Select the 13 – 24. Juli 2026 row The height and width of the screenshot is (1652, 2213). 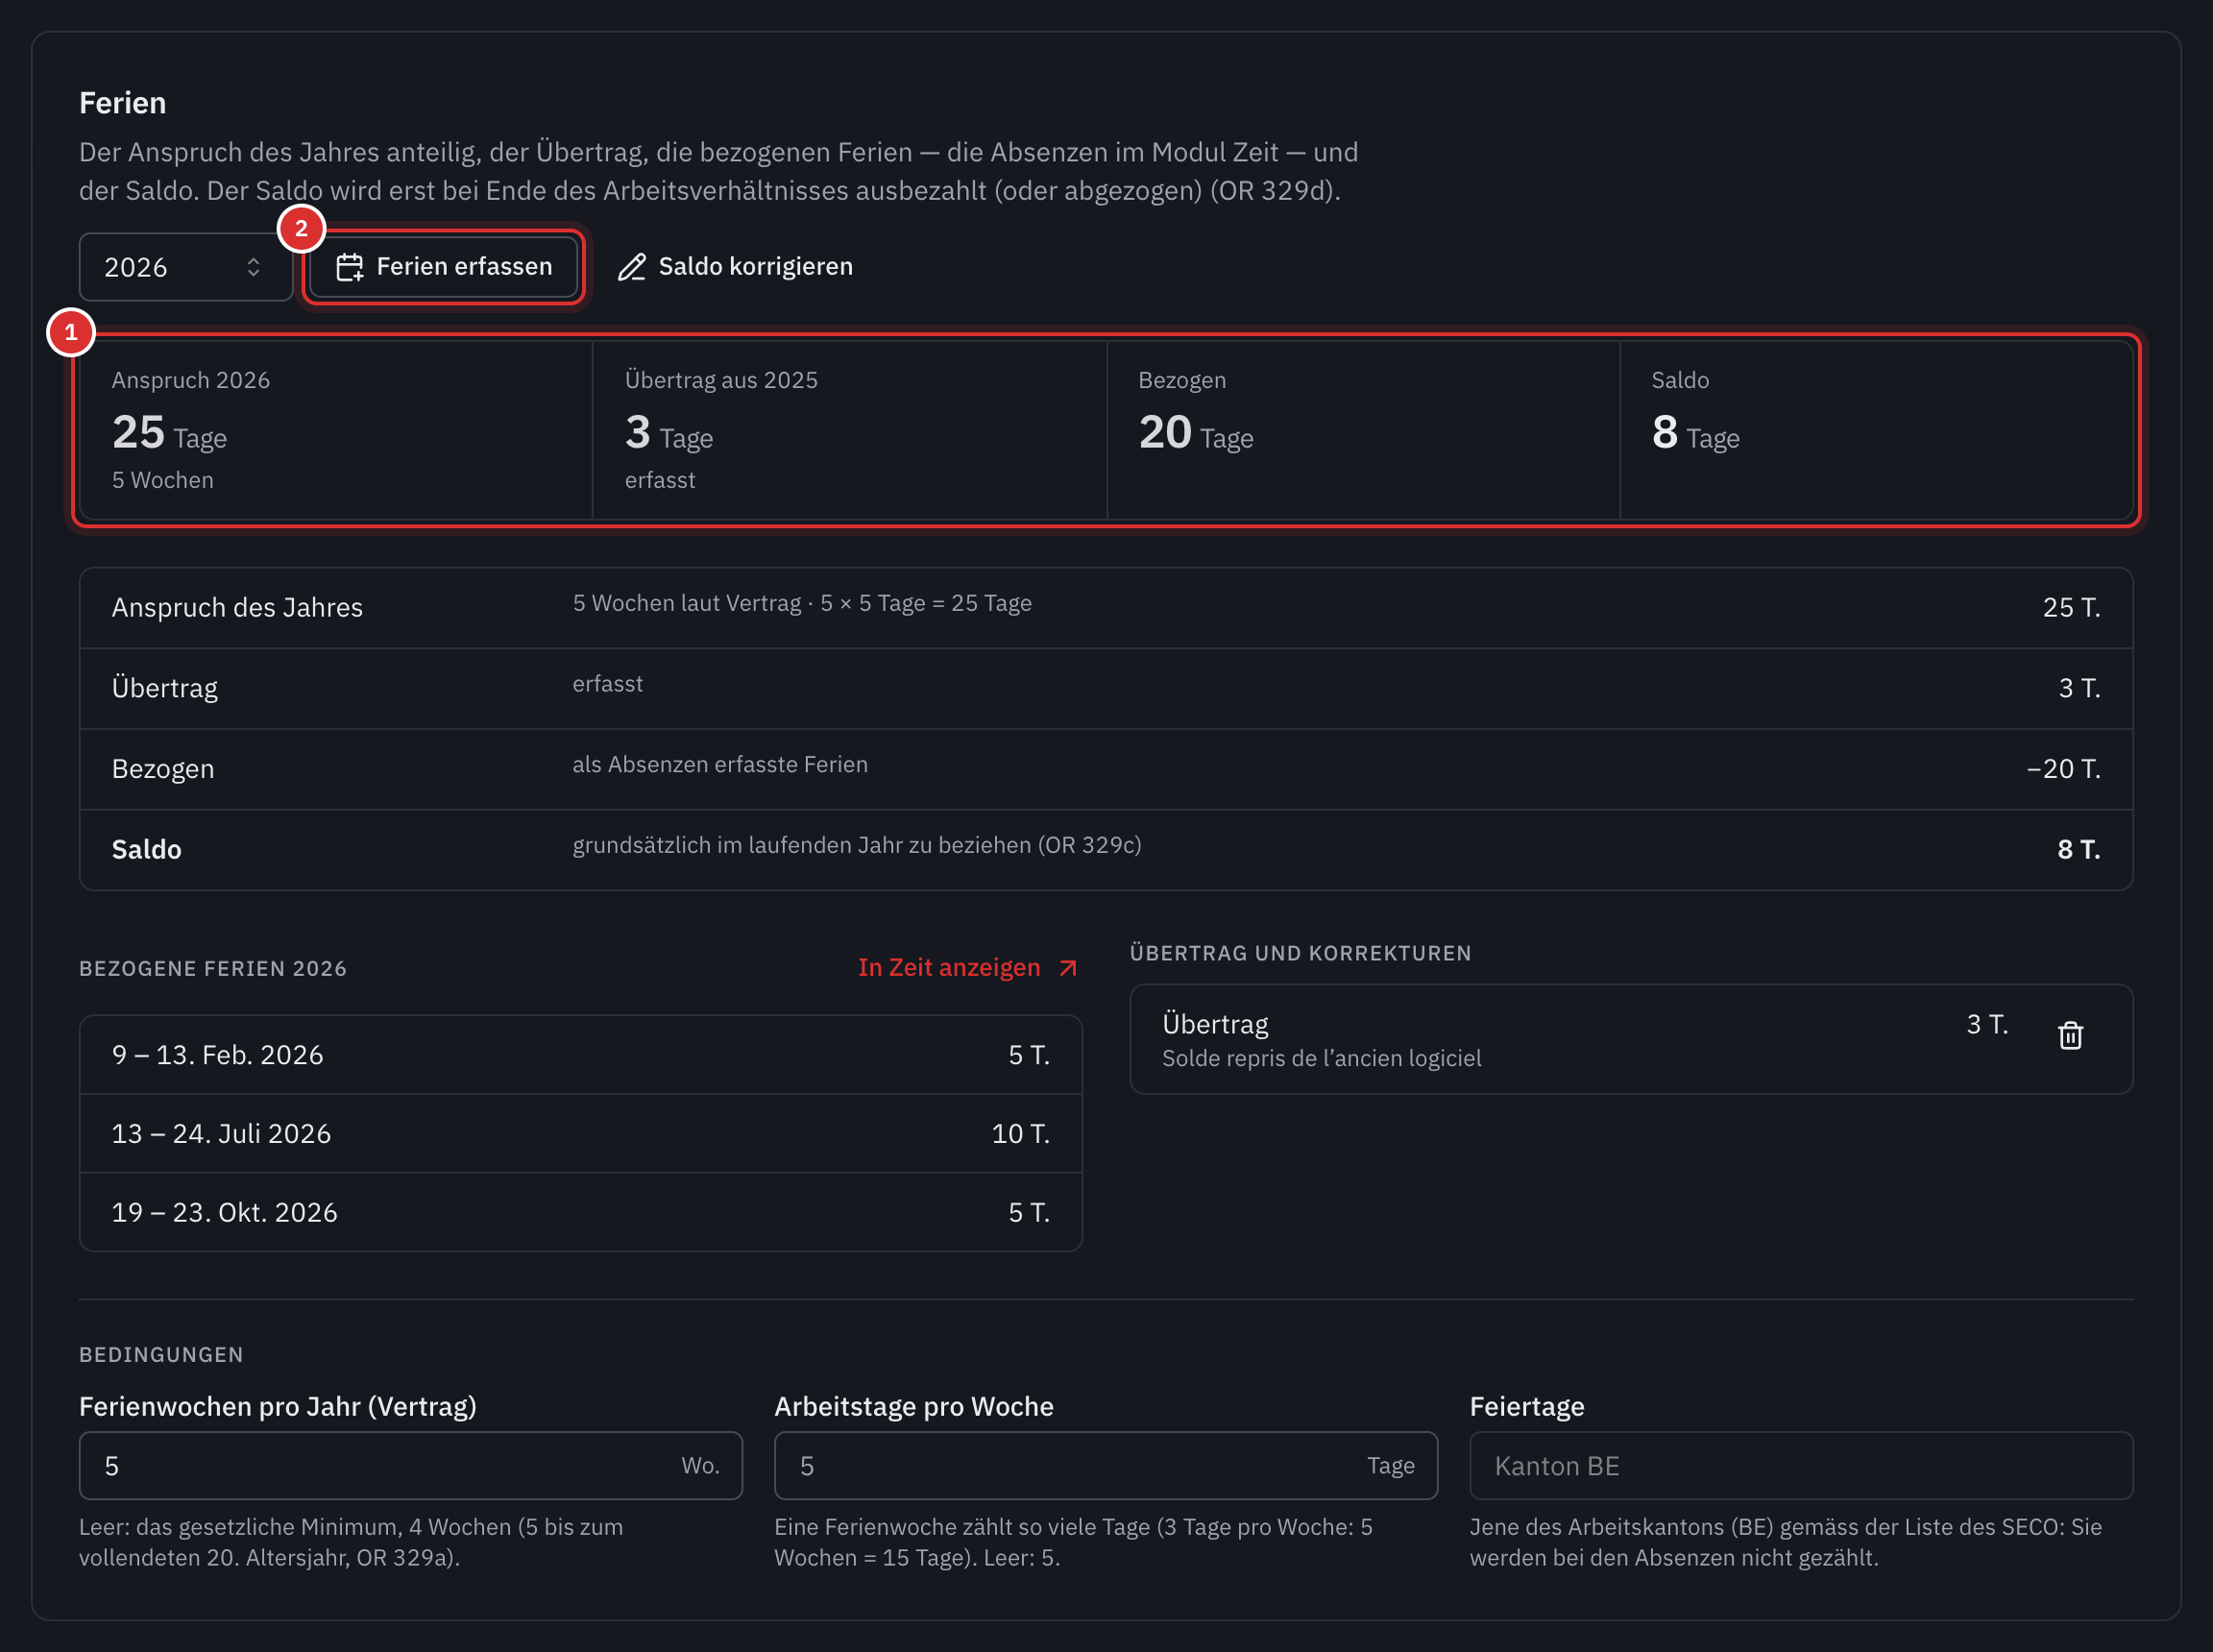point(581,1134)
